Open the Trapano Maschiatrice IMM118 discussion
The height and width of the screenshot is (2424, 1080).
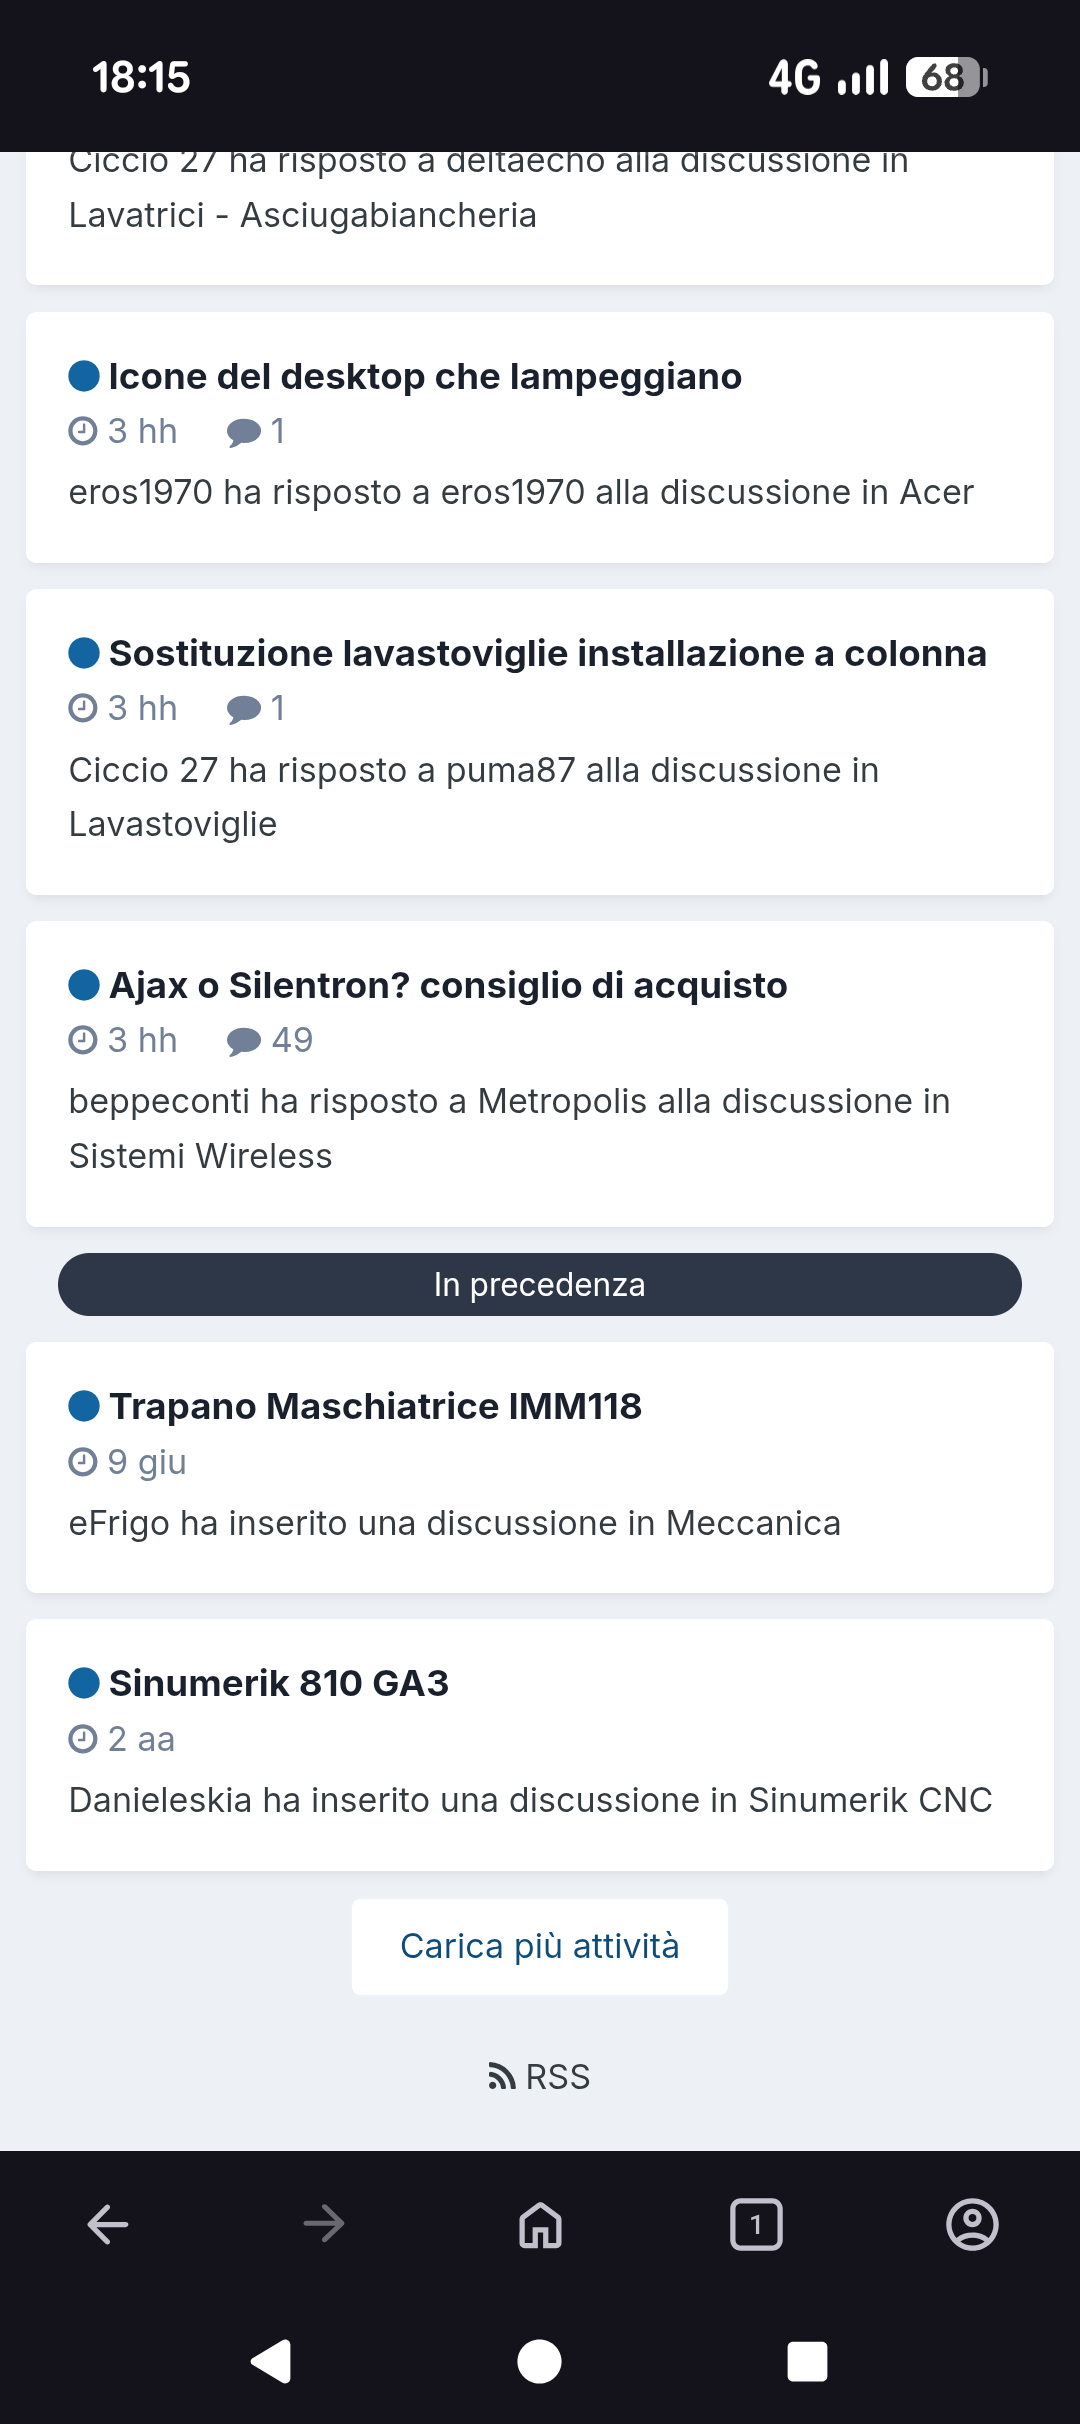(375, 1407)
